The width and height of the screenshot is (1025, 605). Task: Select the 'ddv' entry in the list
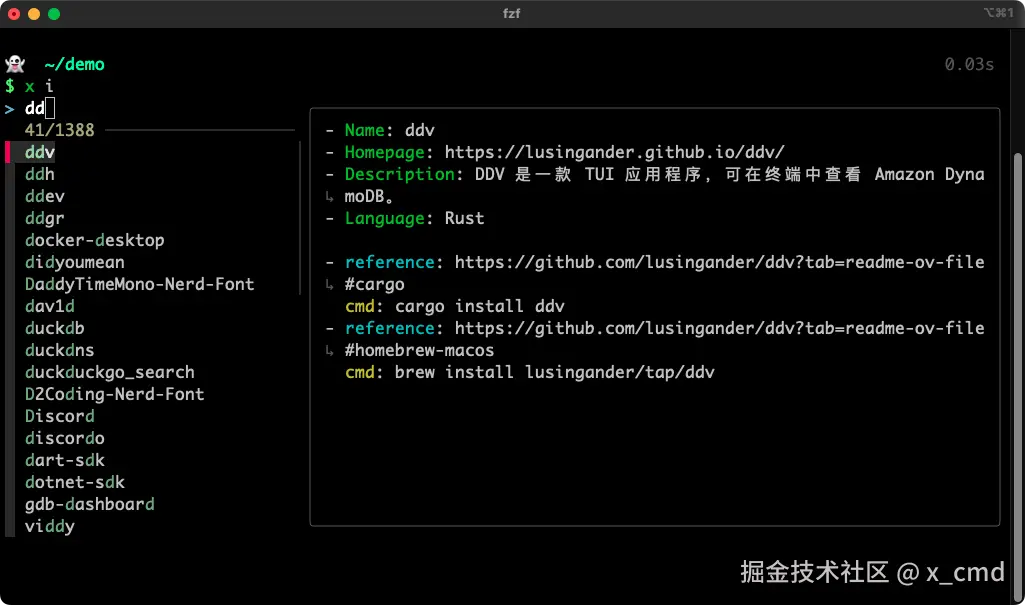click(40, 152)
